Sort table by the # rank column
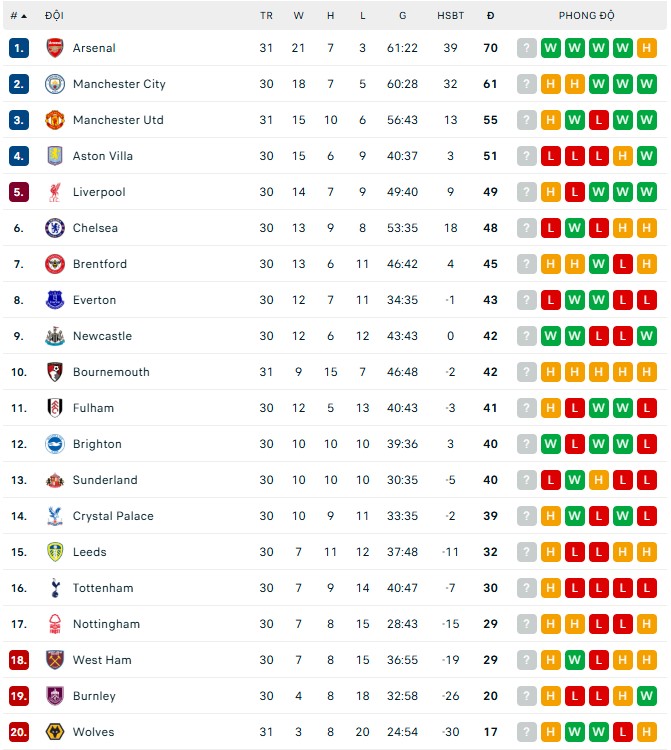 point(18,16)
